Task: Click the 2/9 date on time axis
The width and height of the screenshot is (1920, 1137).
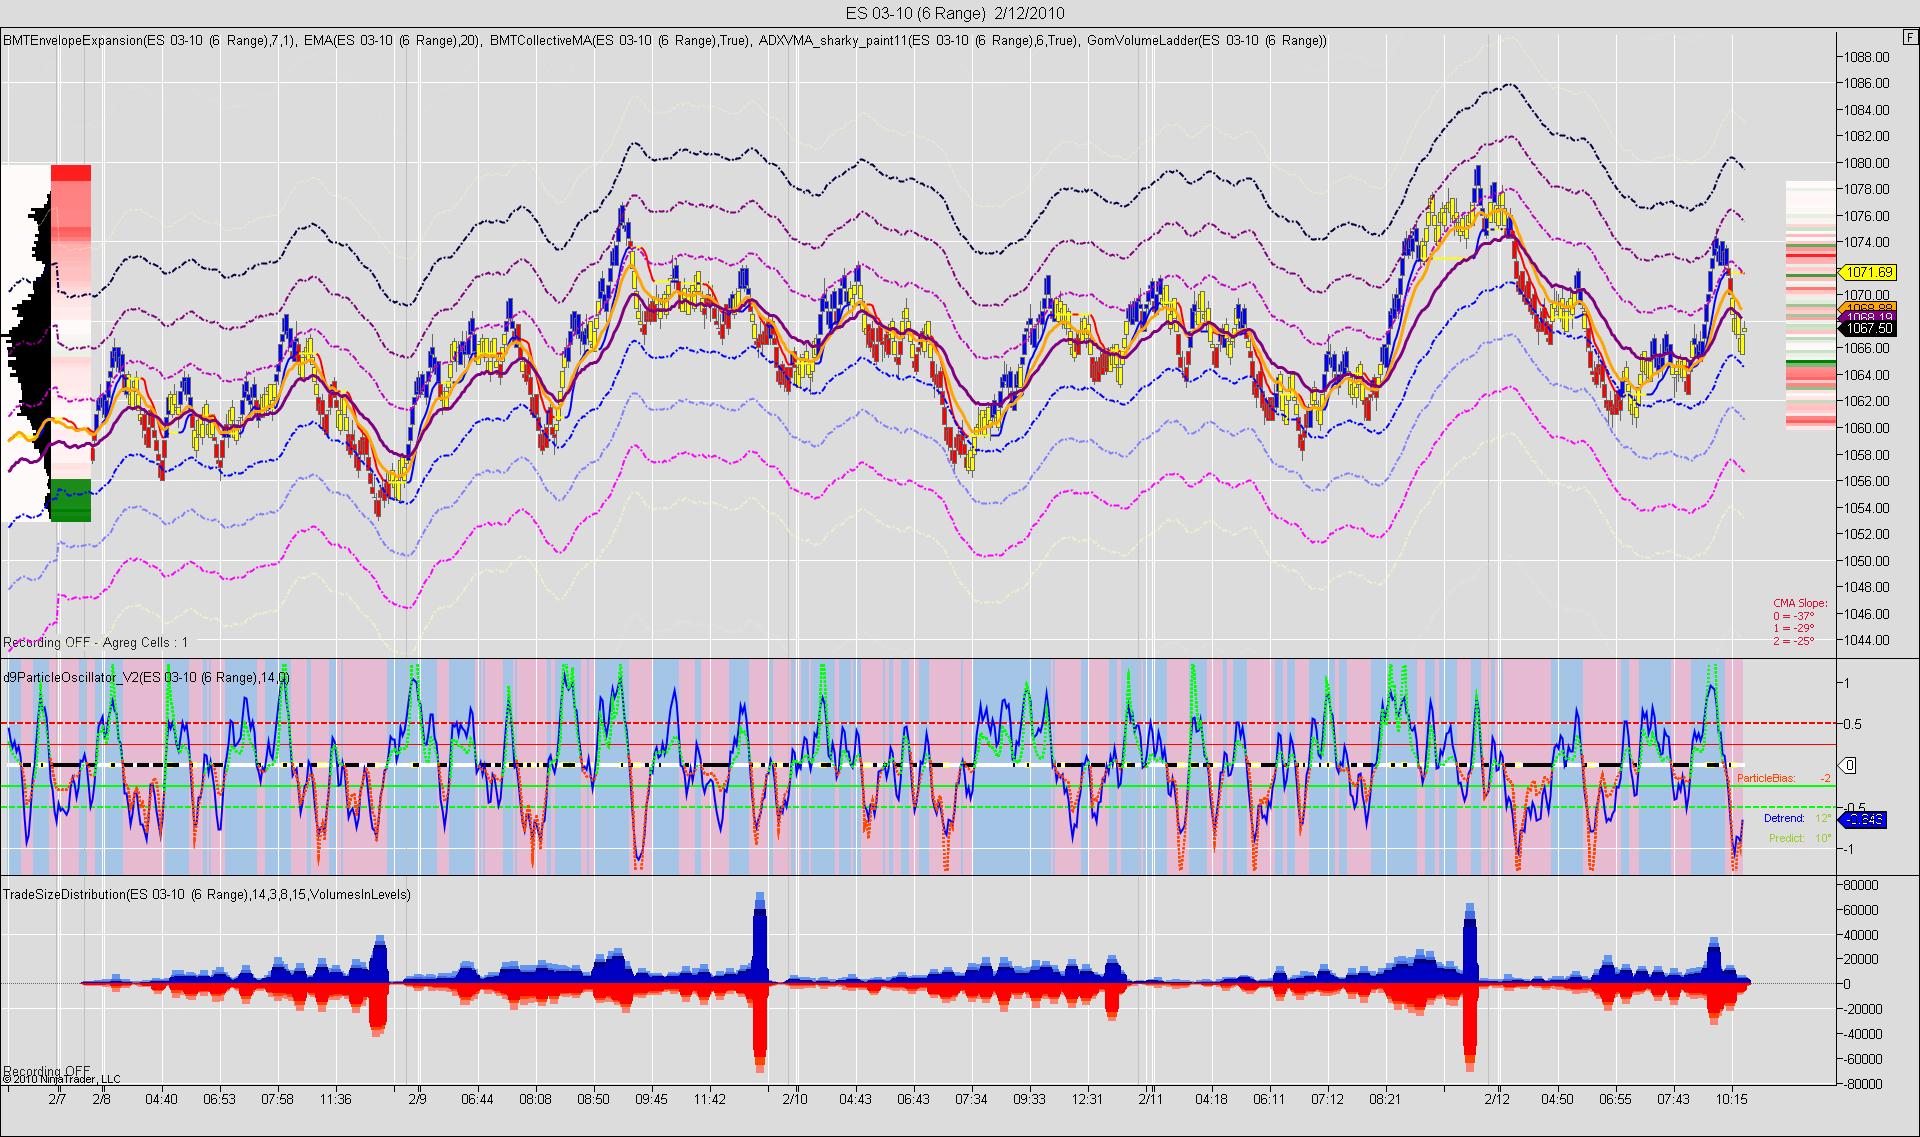Action: point(417,1099)
